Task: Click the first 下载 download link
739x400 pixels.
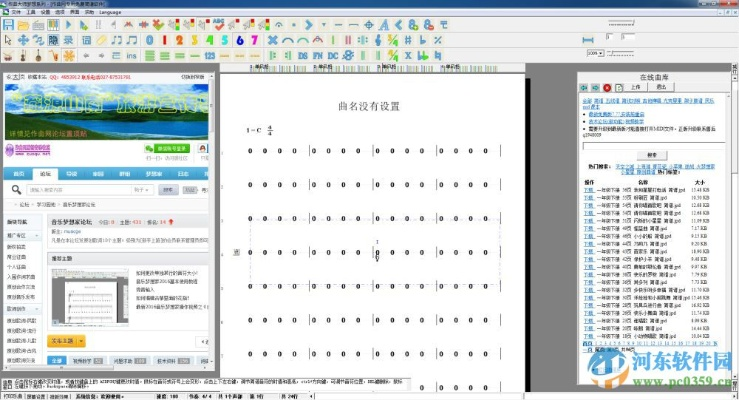Action: [588, 189]
